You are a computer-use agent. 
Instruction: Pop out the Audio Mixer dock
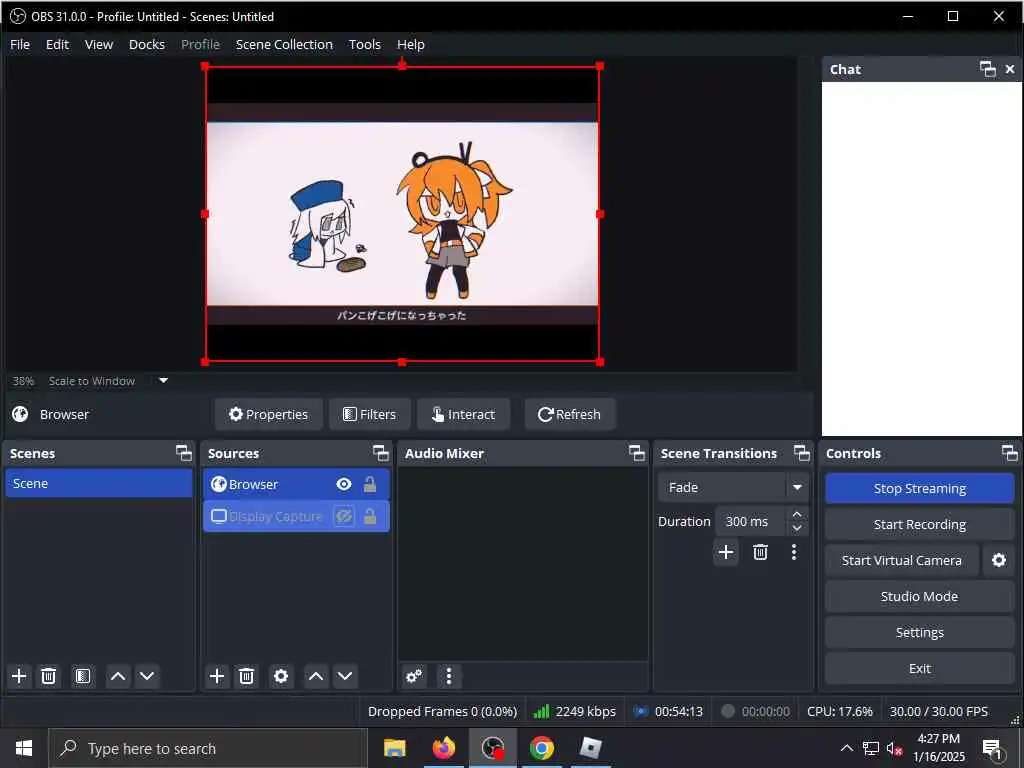click(637, 453)
